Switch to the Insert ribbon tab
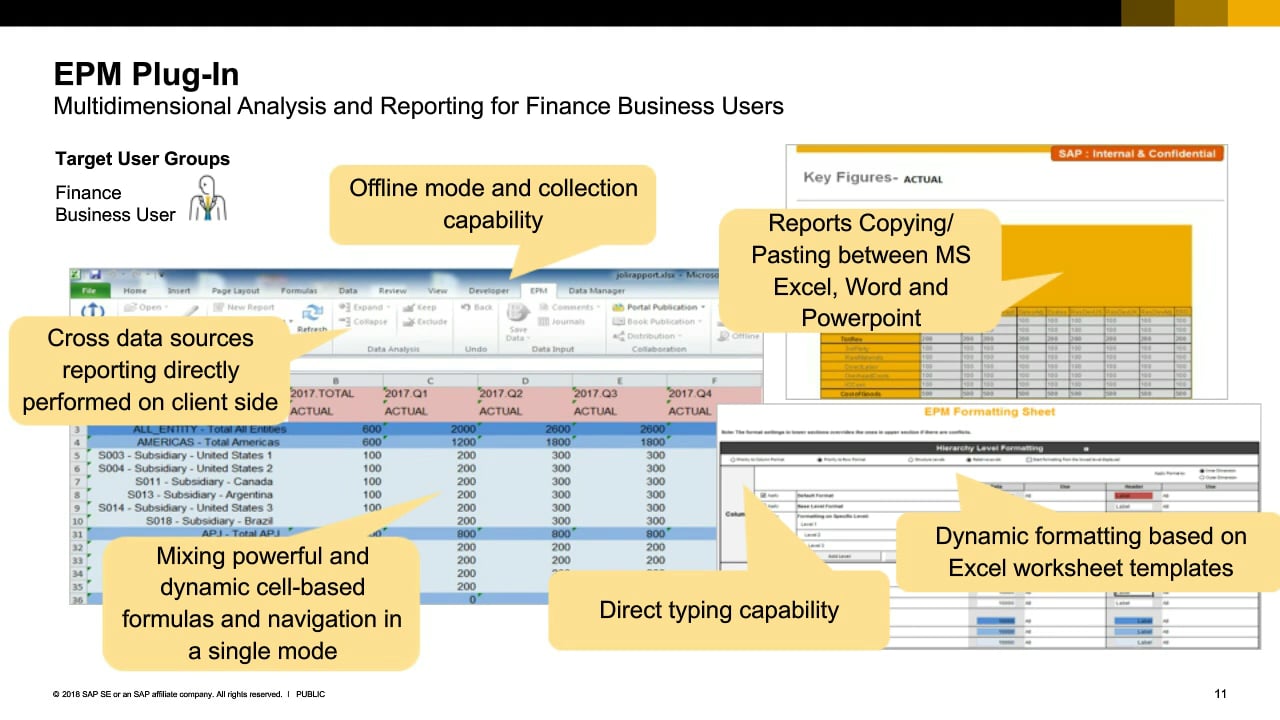This screenshot has width=1280, height=720. pyautogui.click(x=179, y=291)
